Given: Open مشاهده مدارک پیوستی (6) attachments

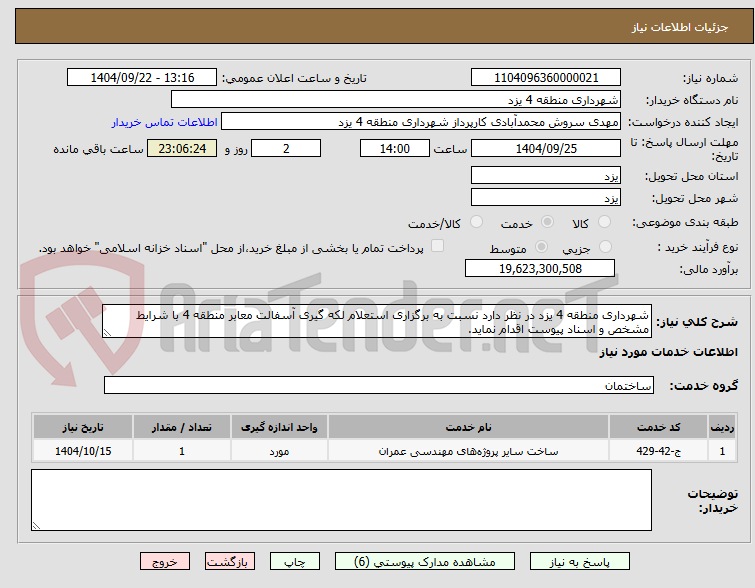Looking at the screenshot, I should click(425, 562).
